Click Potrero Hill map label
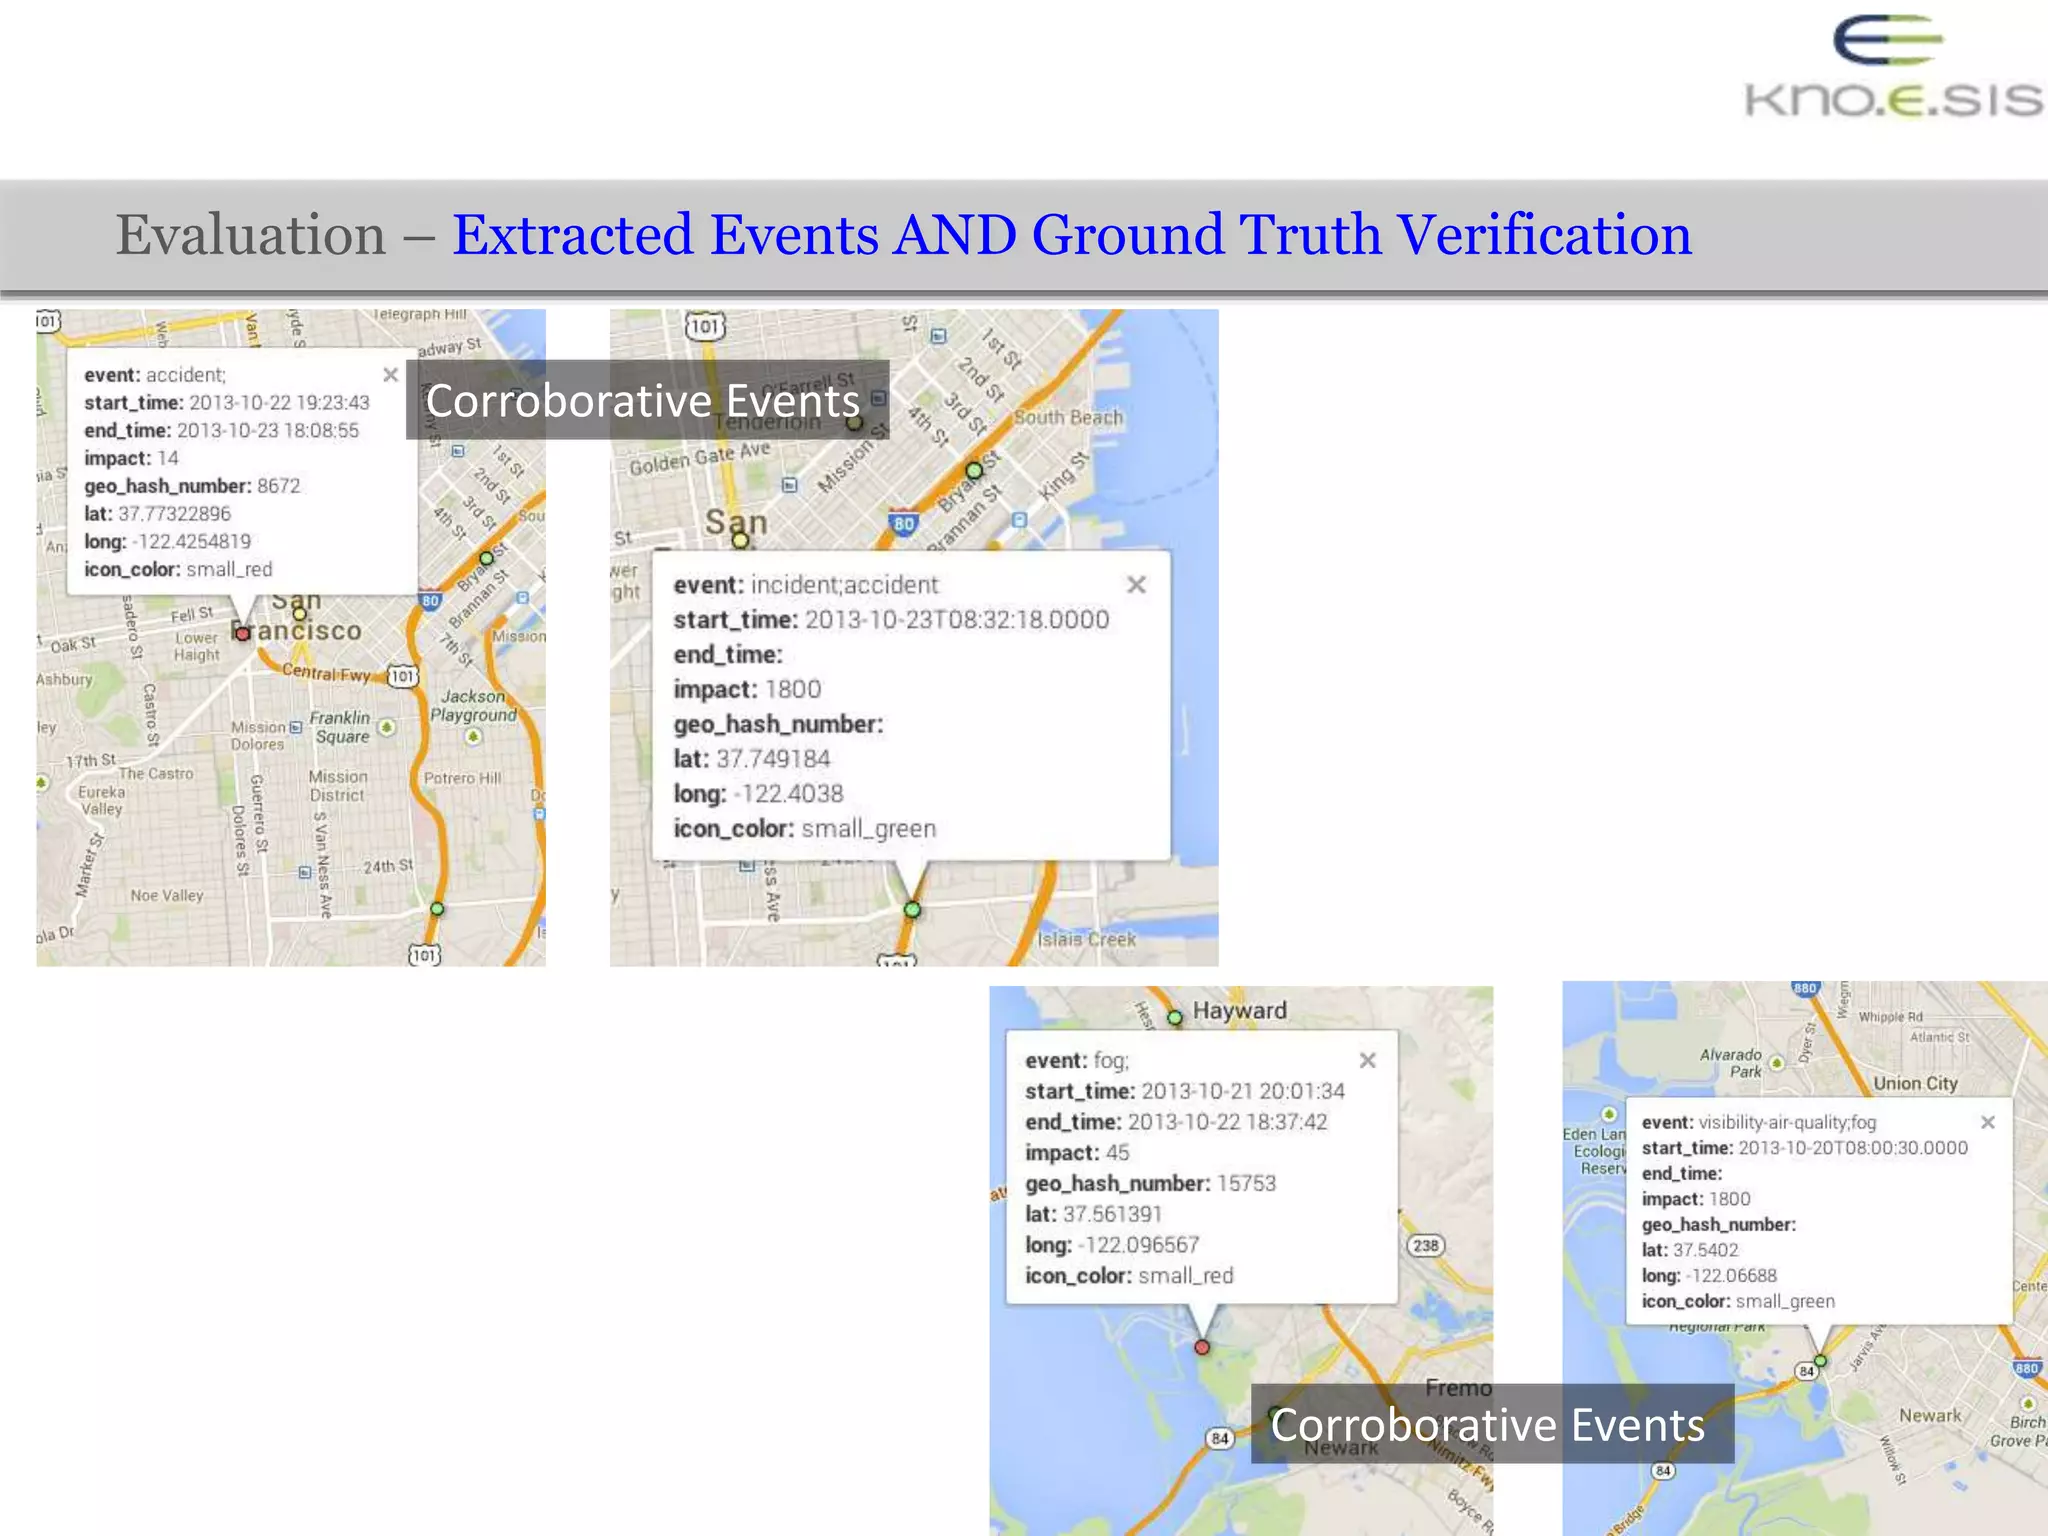This screenshot has width=2048, height=1536. tap(463, 778)
